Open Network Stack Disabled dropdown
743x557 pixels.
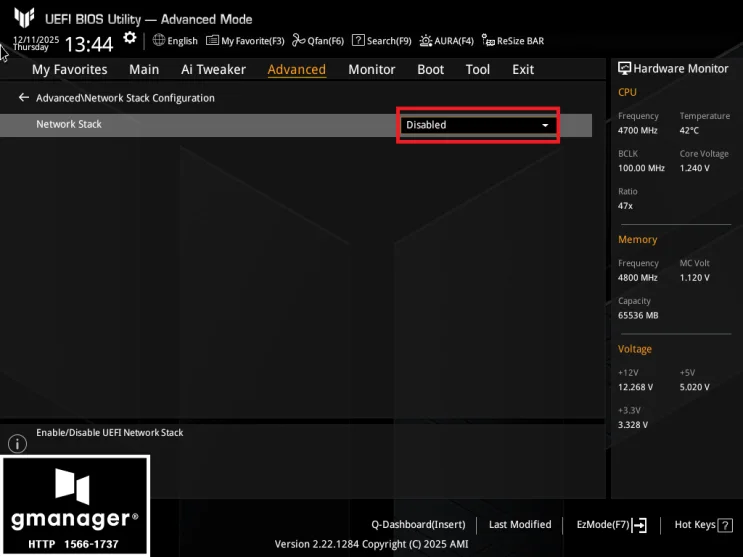tap(478, 125)
